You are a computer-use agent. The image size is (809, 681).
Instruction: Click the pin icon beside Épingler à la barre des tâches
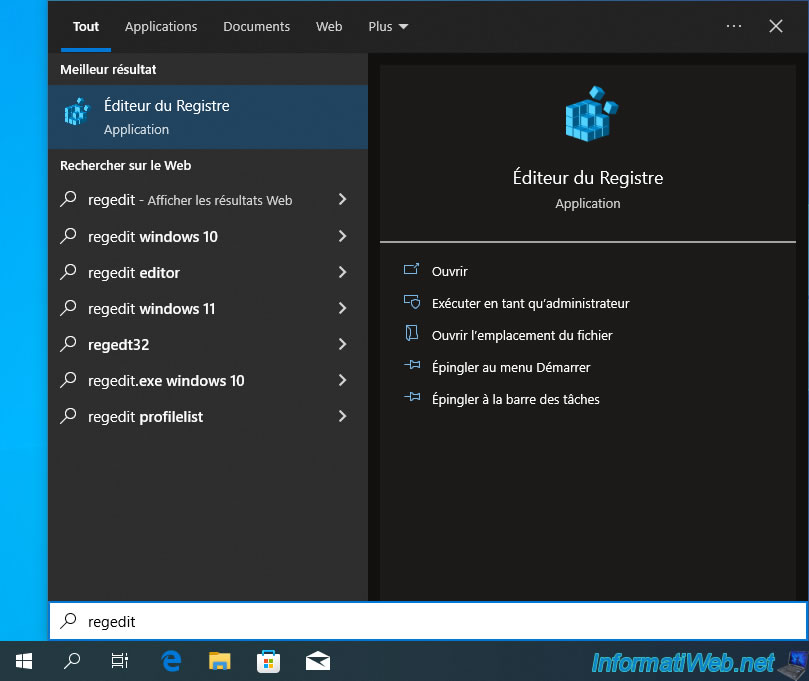(x=412, y=397)
